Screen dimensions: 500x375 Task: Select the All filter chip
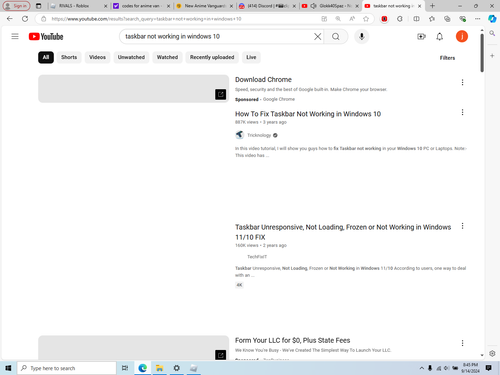46,57
